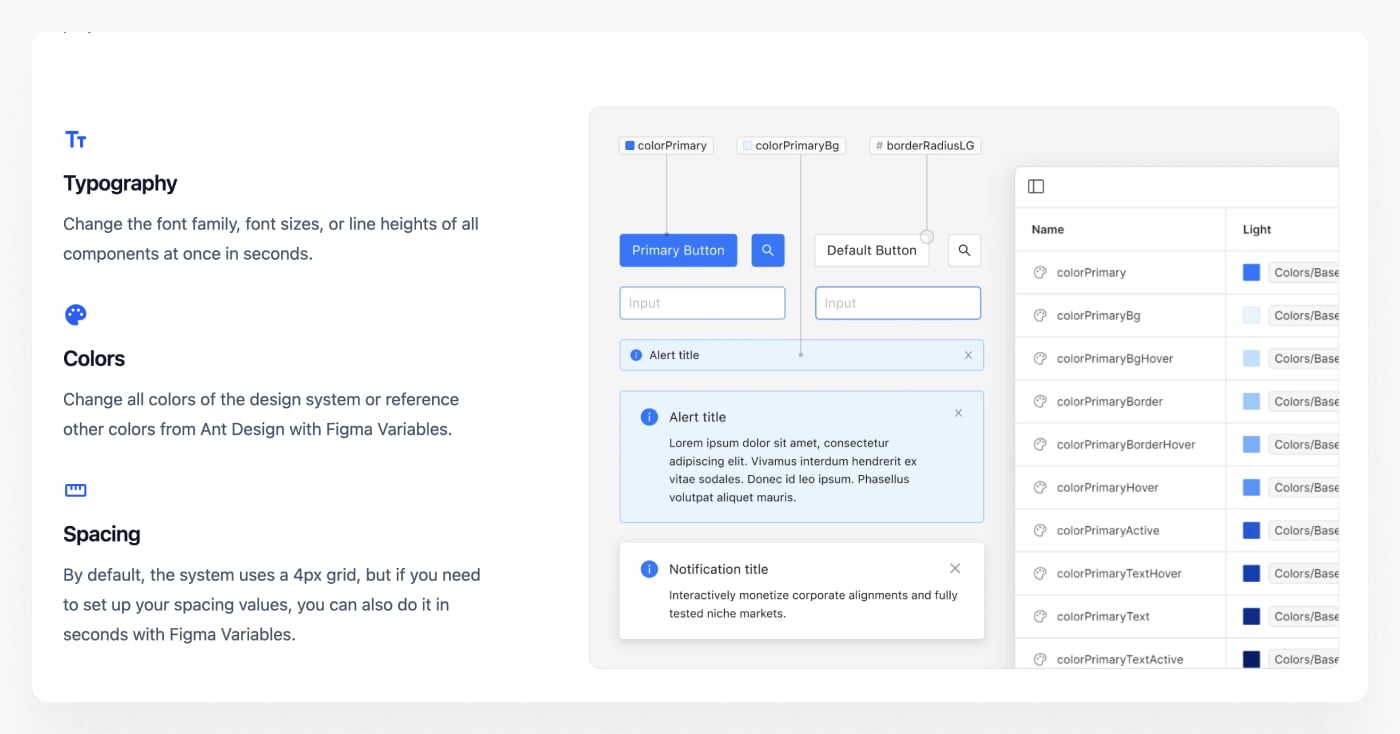This screenshot has height=734, width=1400.
Task: Click the info icon in Notification title
Action: click(x=649, y=569)
